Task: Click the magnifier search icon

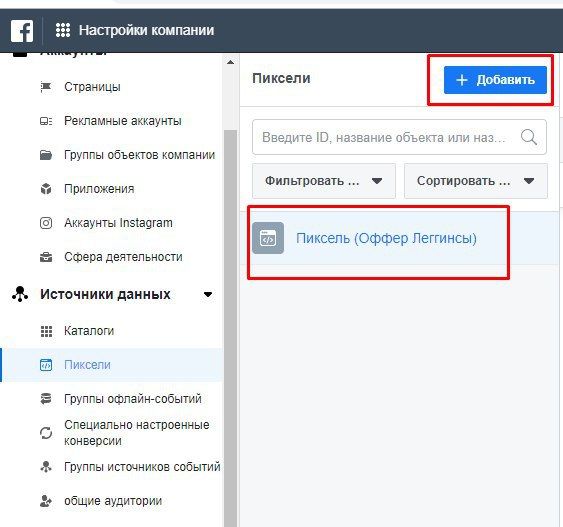Action: 529,137
